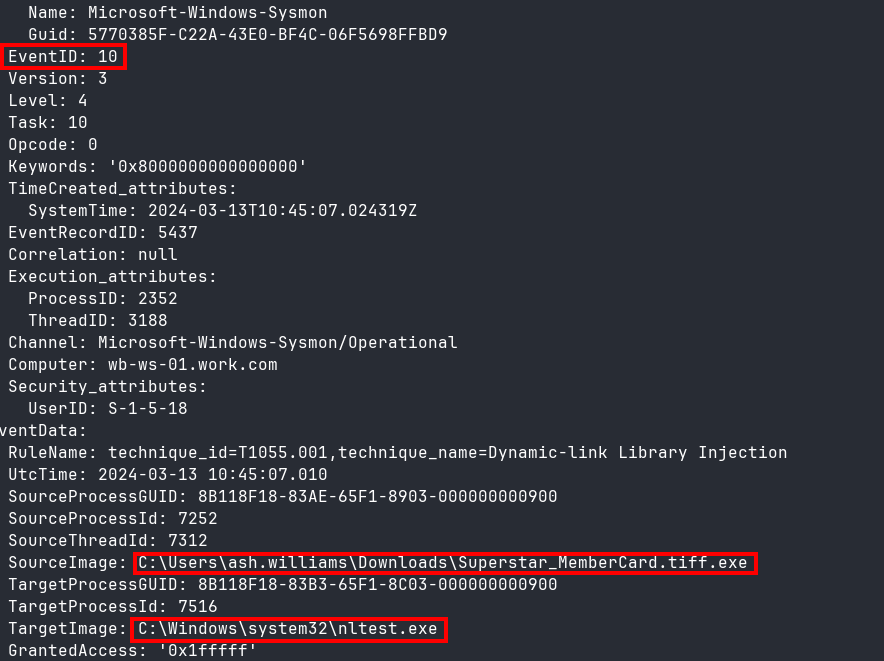
Task: Click the SourceProcessGUID value
Action: [x=377, y=496]
